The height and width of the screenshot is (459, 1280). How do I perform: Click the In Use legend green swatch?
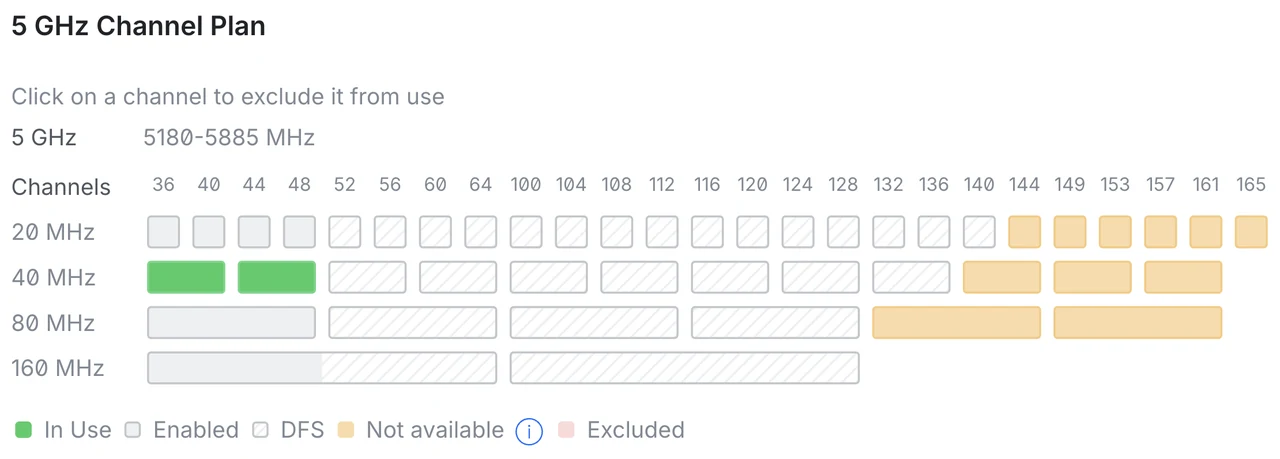[24, 431]
